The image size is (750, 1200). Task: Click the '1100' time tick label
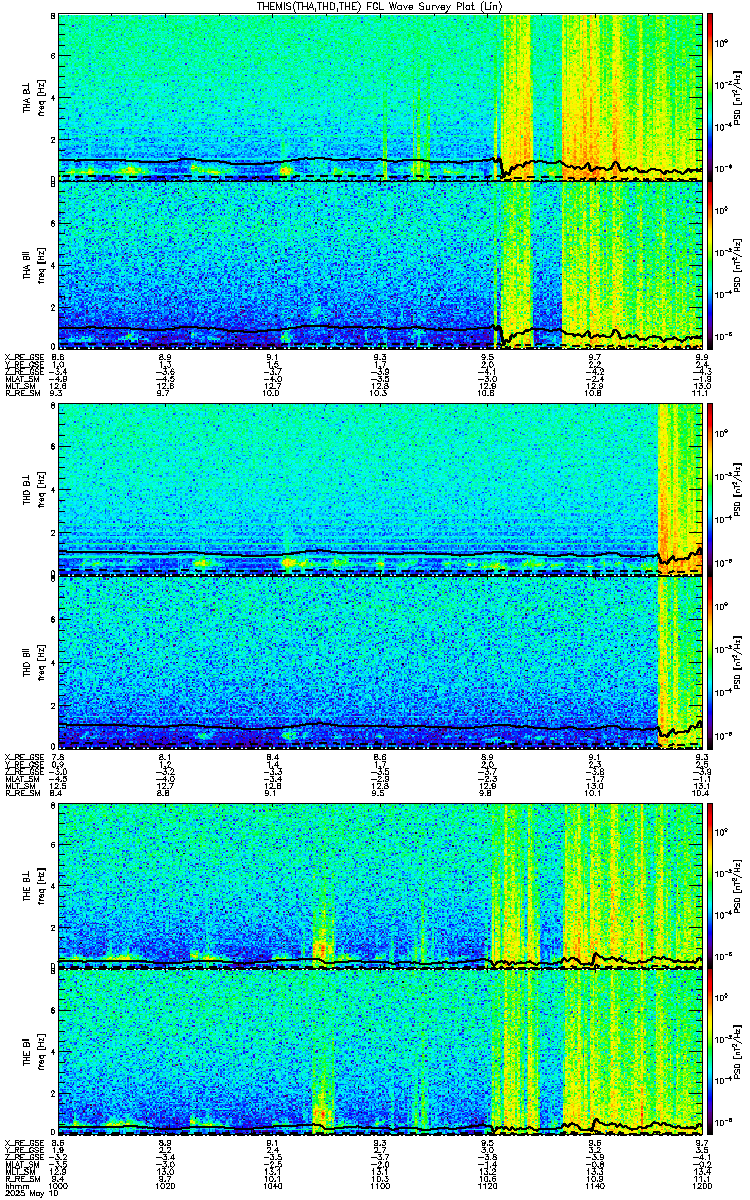click(x=380, y=1186)
